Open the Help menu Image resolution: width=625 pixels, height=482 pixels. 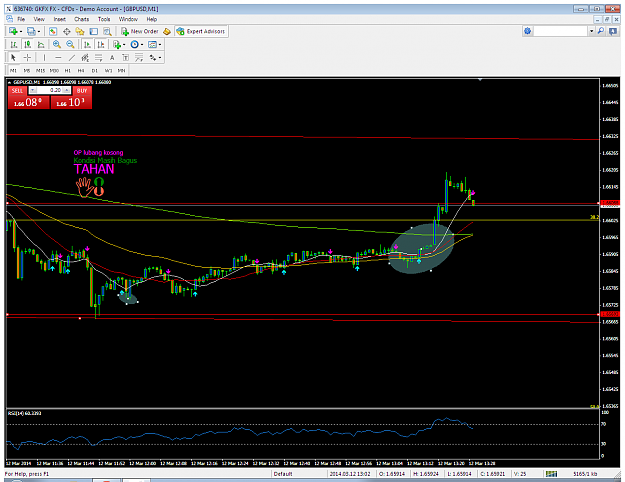coord(151,19)
